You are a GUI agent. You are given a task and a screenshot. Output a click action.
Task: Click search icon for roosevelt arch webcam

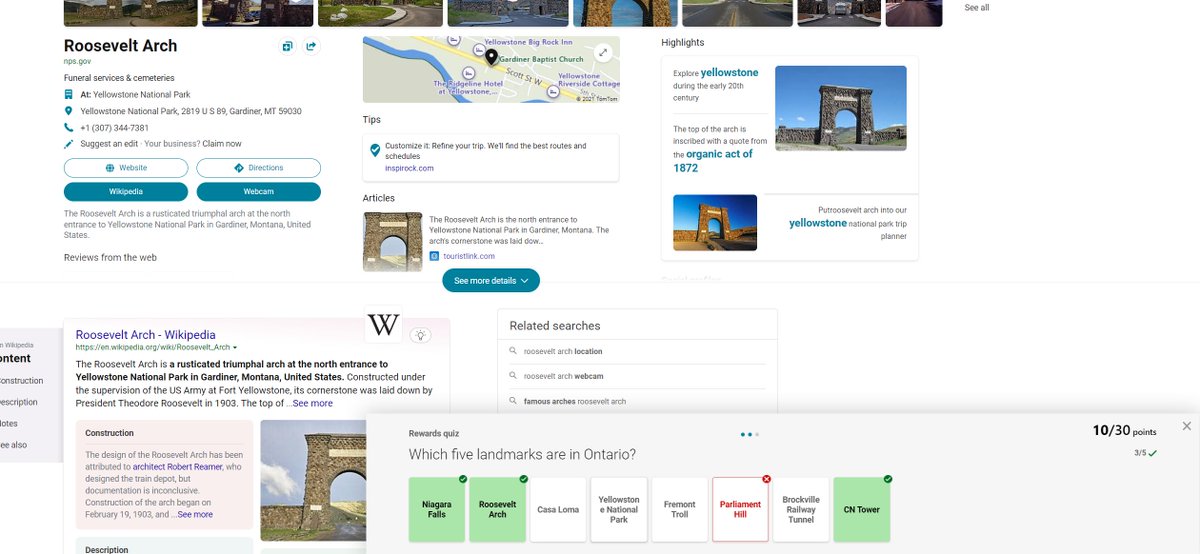click(x=513, y=376)
